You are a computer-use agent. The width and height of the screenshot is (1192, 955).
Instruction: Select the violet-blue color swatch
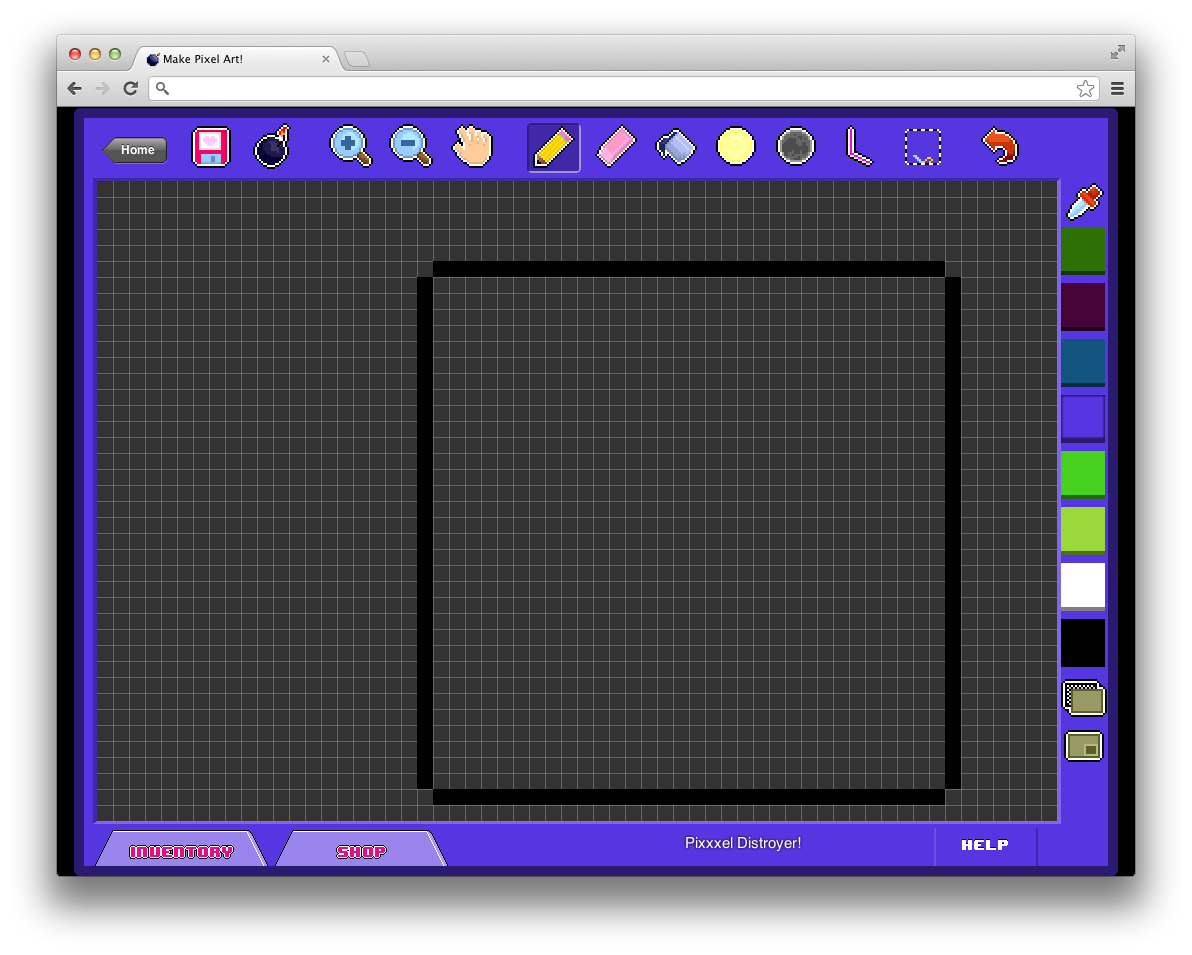1083,418
